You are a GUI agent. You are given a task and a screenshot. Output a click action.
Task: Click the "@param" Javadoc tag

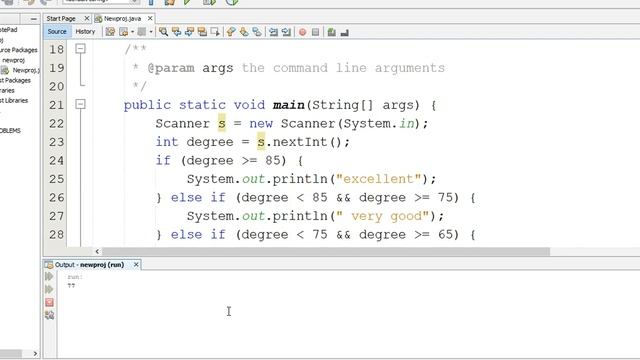click(x=171, y=68)
